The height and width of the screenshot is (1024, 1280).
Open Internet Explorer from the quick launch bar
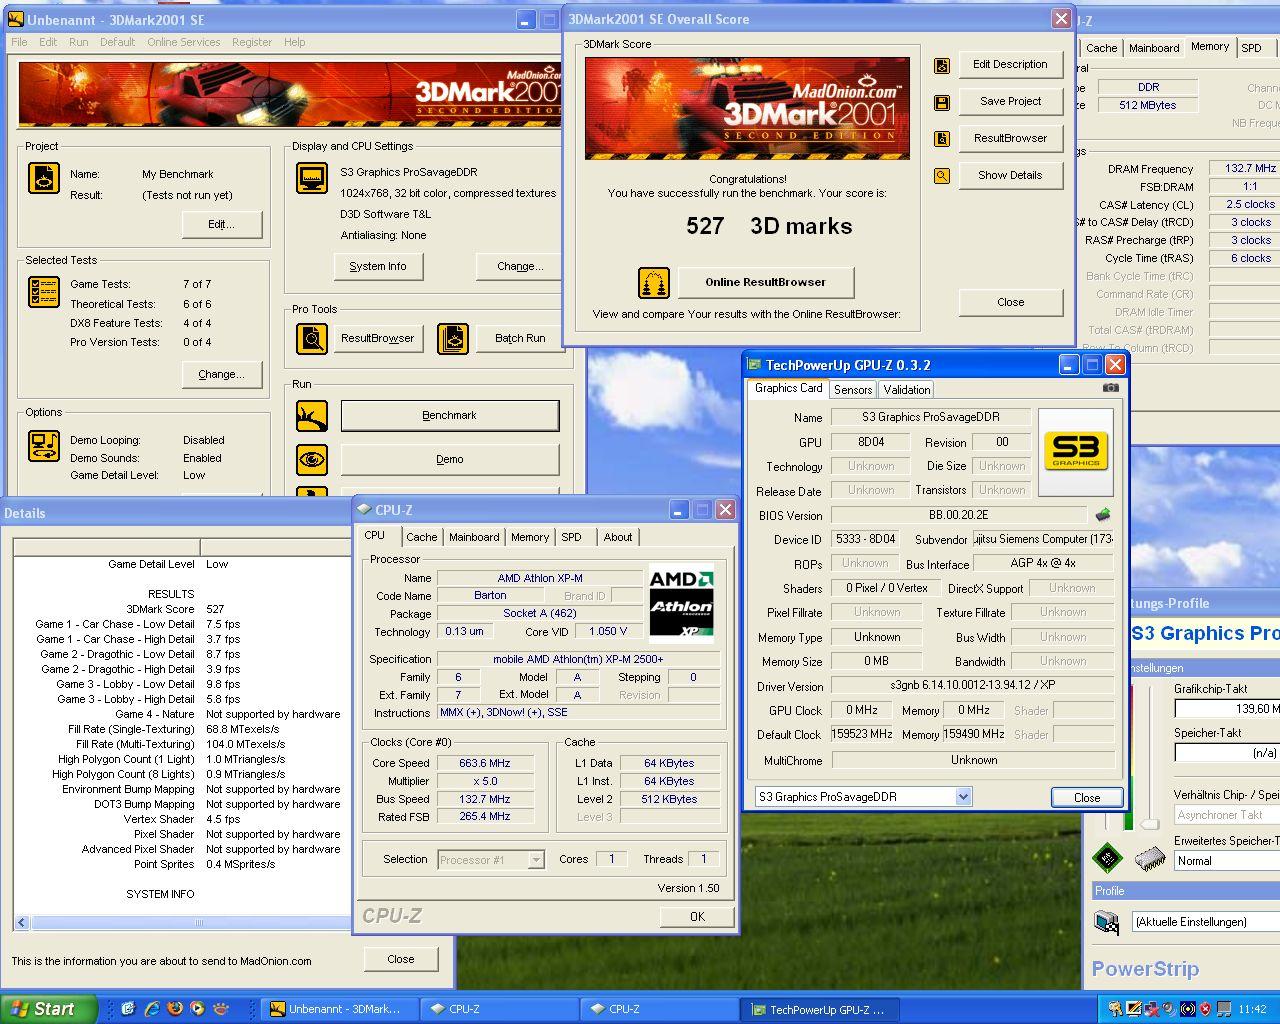(152, 1009)
